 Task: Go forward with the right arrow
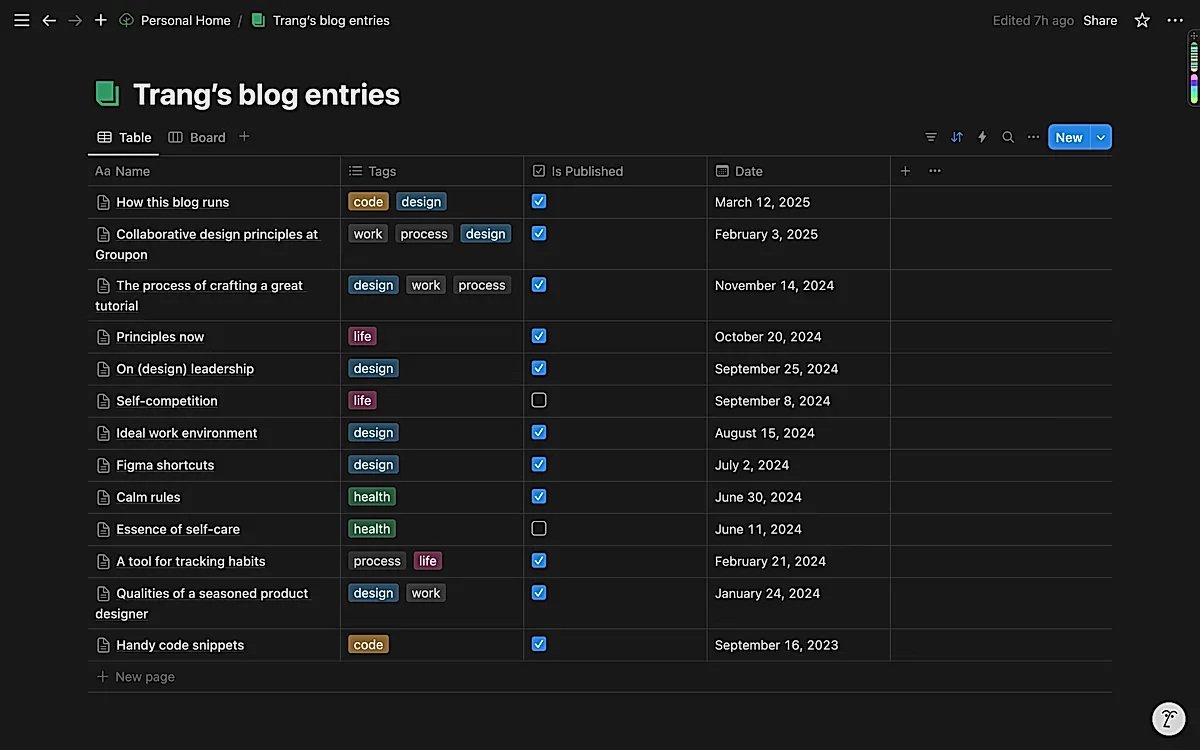[75, 20]
